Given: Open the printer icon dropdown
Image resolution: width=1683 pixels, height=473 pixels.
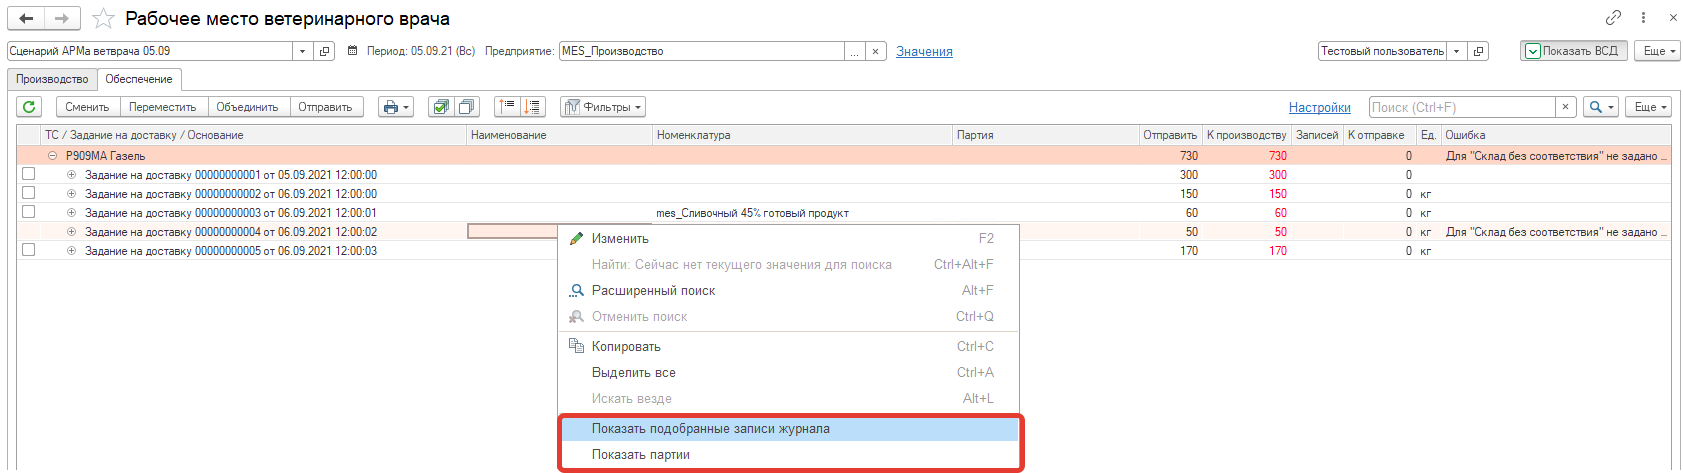Looking at the screenshot, I should pos(396,107).
